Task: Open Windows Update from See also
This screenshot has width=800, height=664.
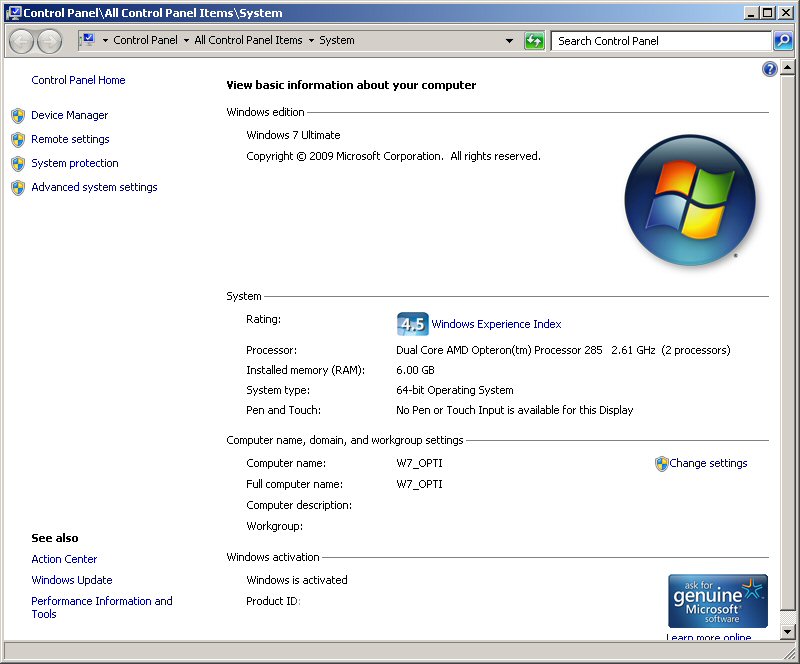Action: [72, 580]
